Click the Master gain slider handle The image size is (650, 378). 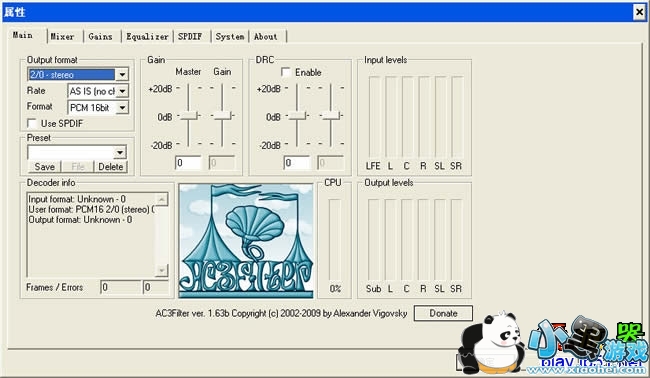189,116
